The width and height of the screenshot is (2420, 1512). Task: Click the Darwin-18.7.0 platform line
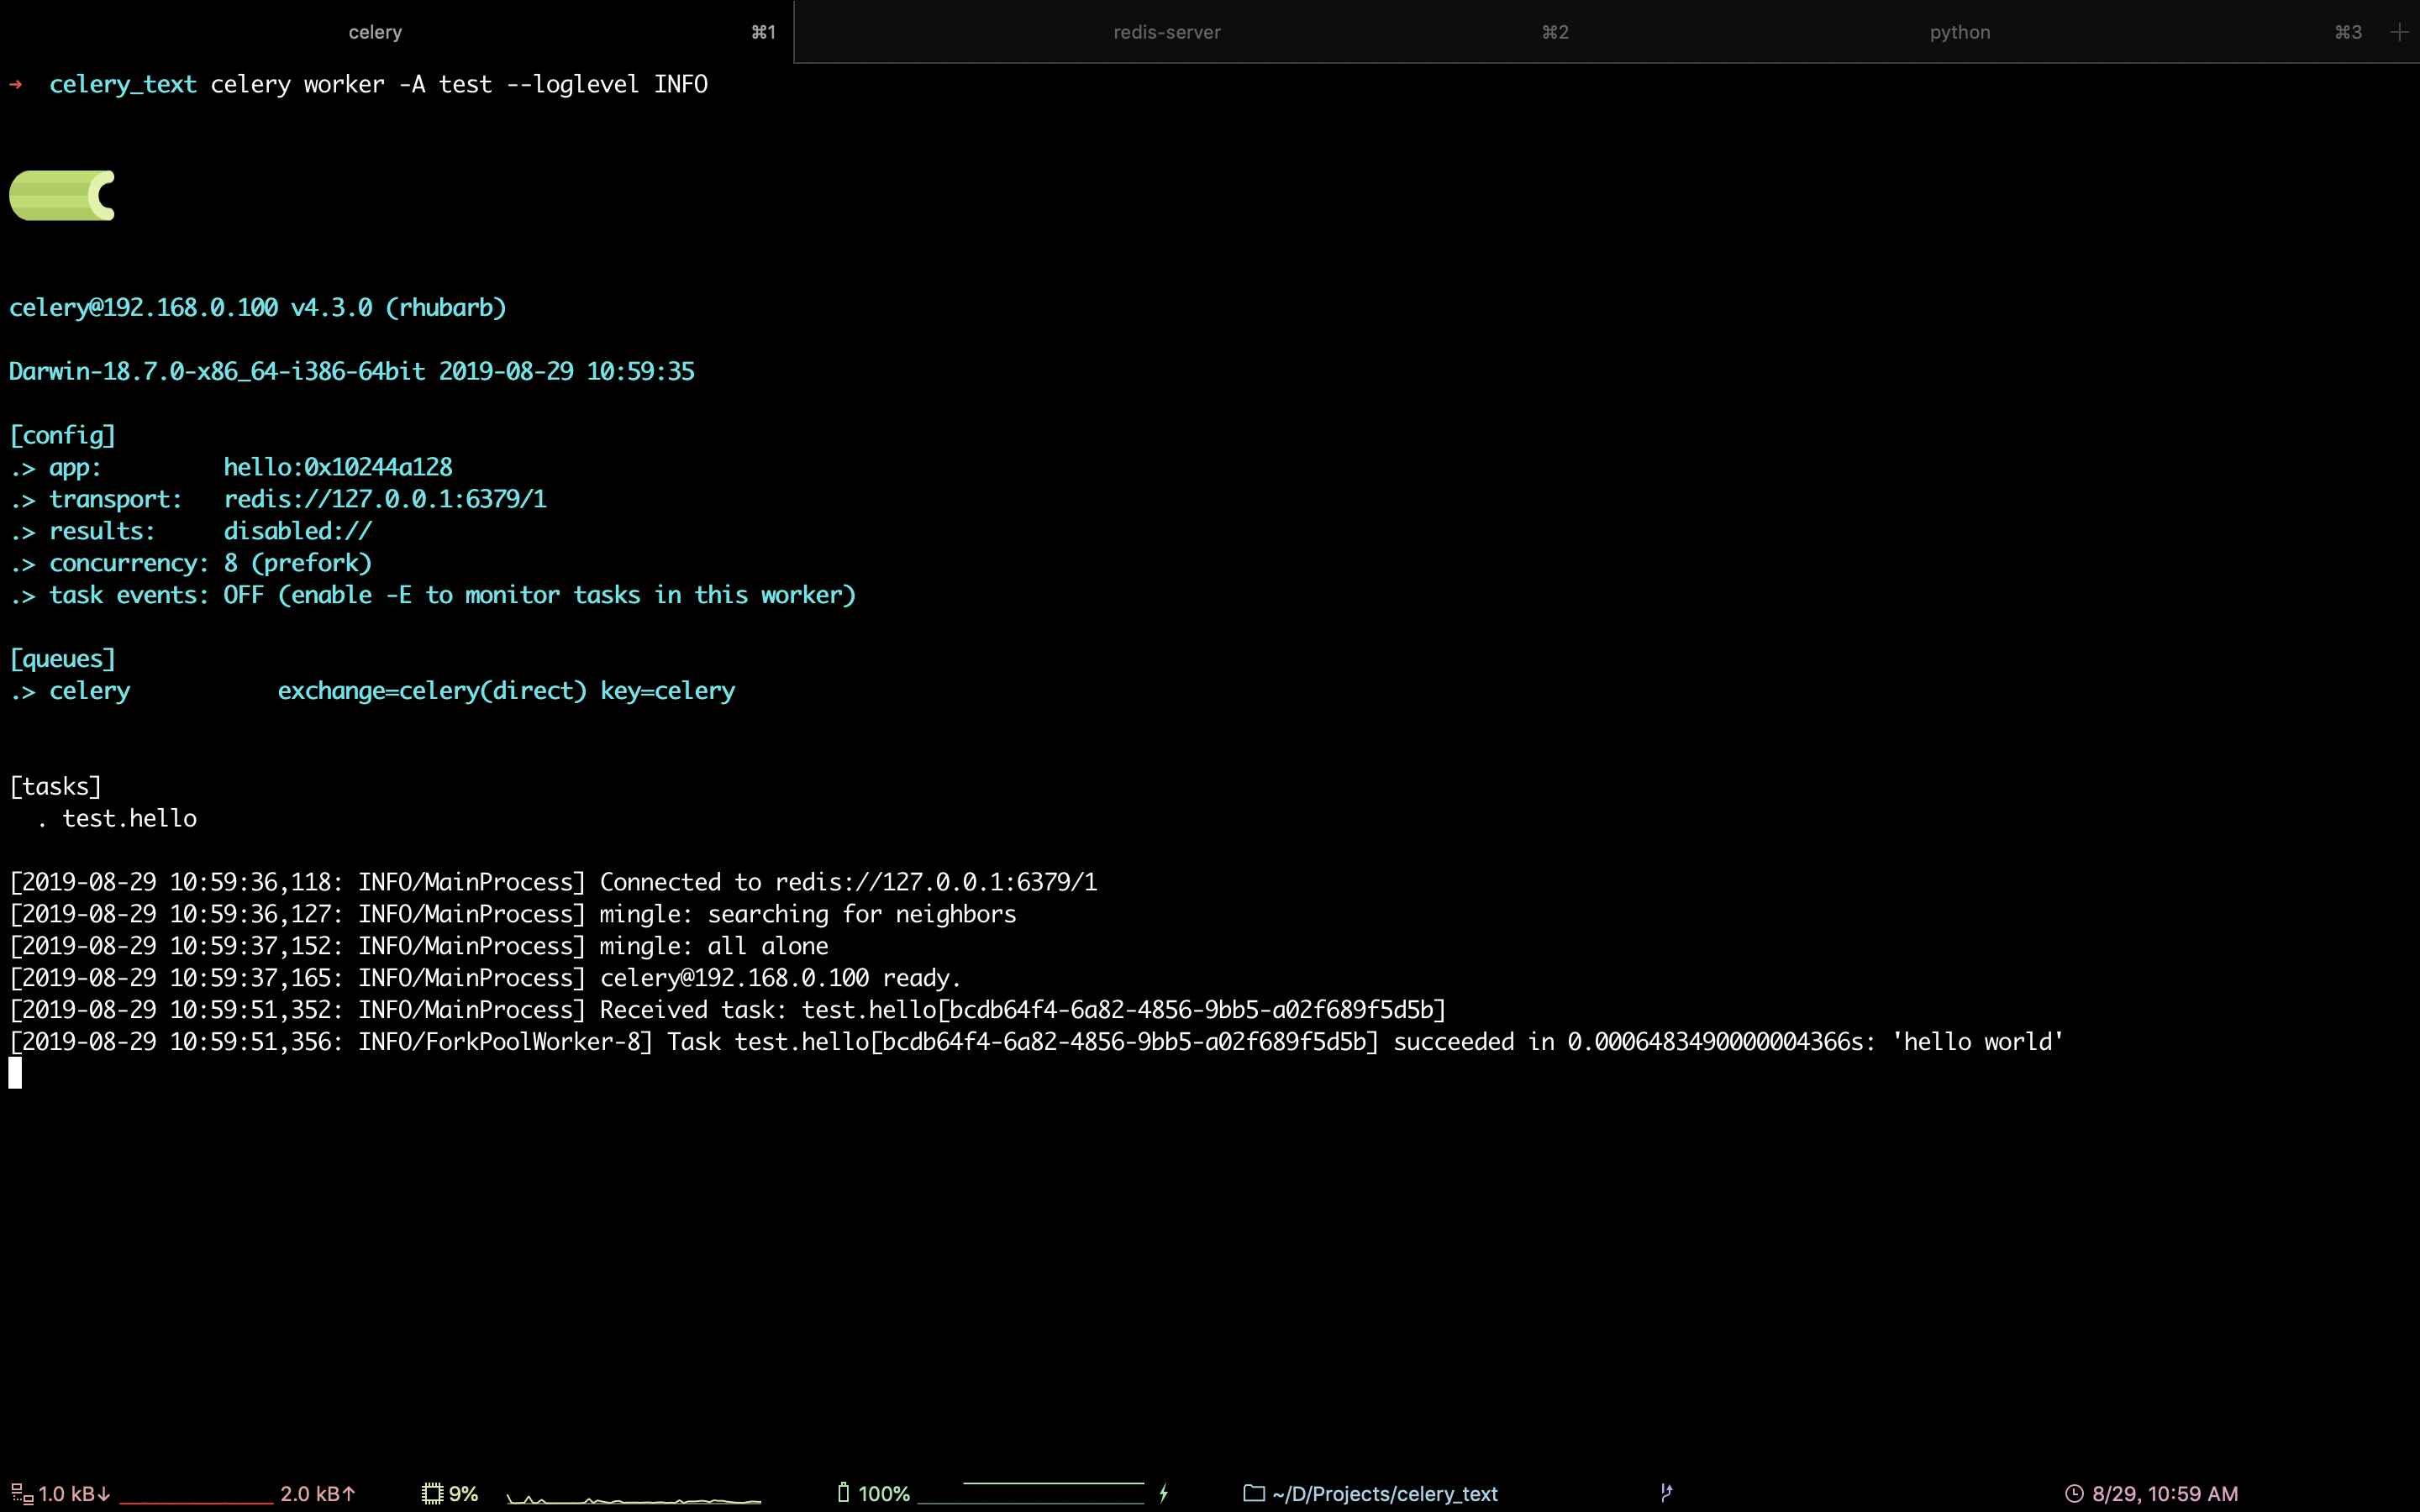click(352, 371)
